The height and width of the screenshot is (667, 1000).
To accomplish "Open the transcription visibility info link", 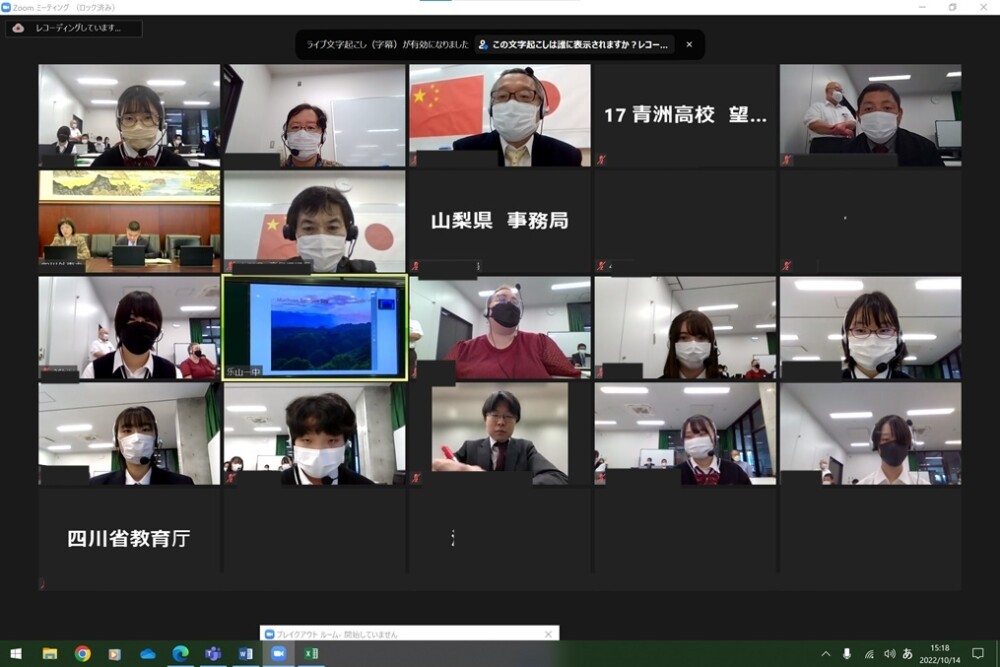I will pyautogui.click(x=575, y=45).
